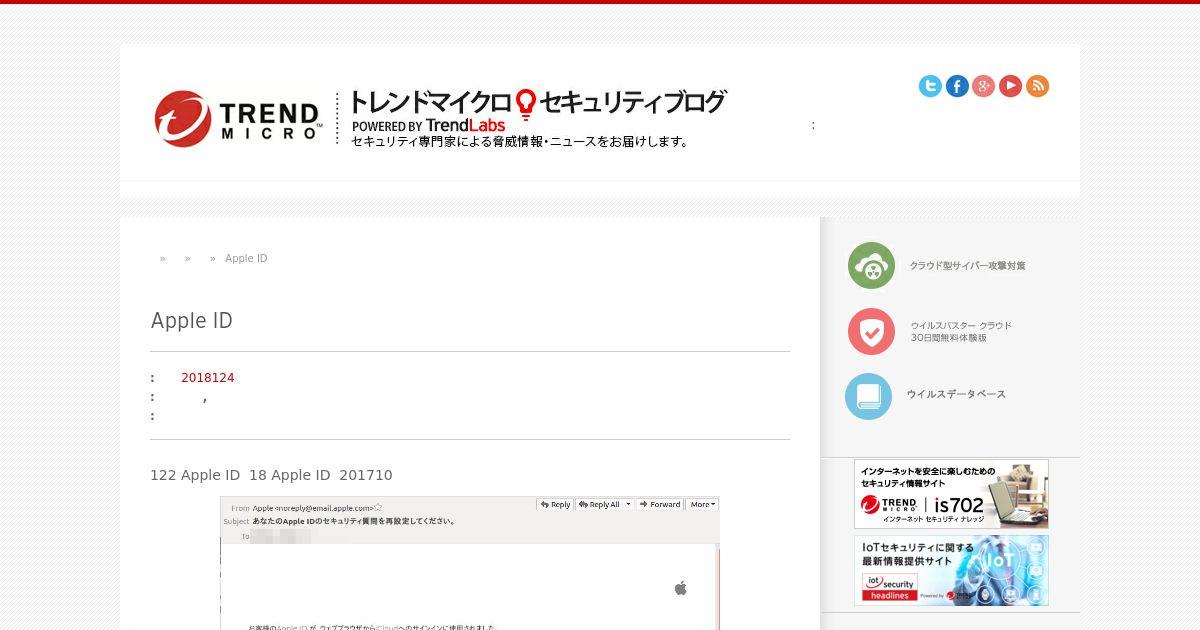Image resolution: width=1200 pixels, height=630 pixels.
Task: Click the Apple ID breadcrumb item
Action: pos(246,258)
